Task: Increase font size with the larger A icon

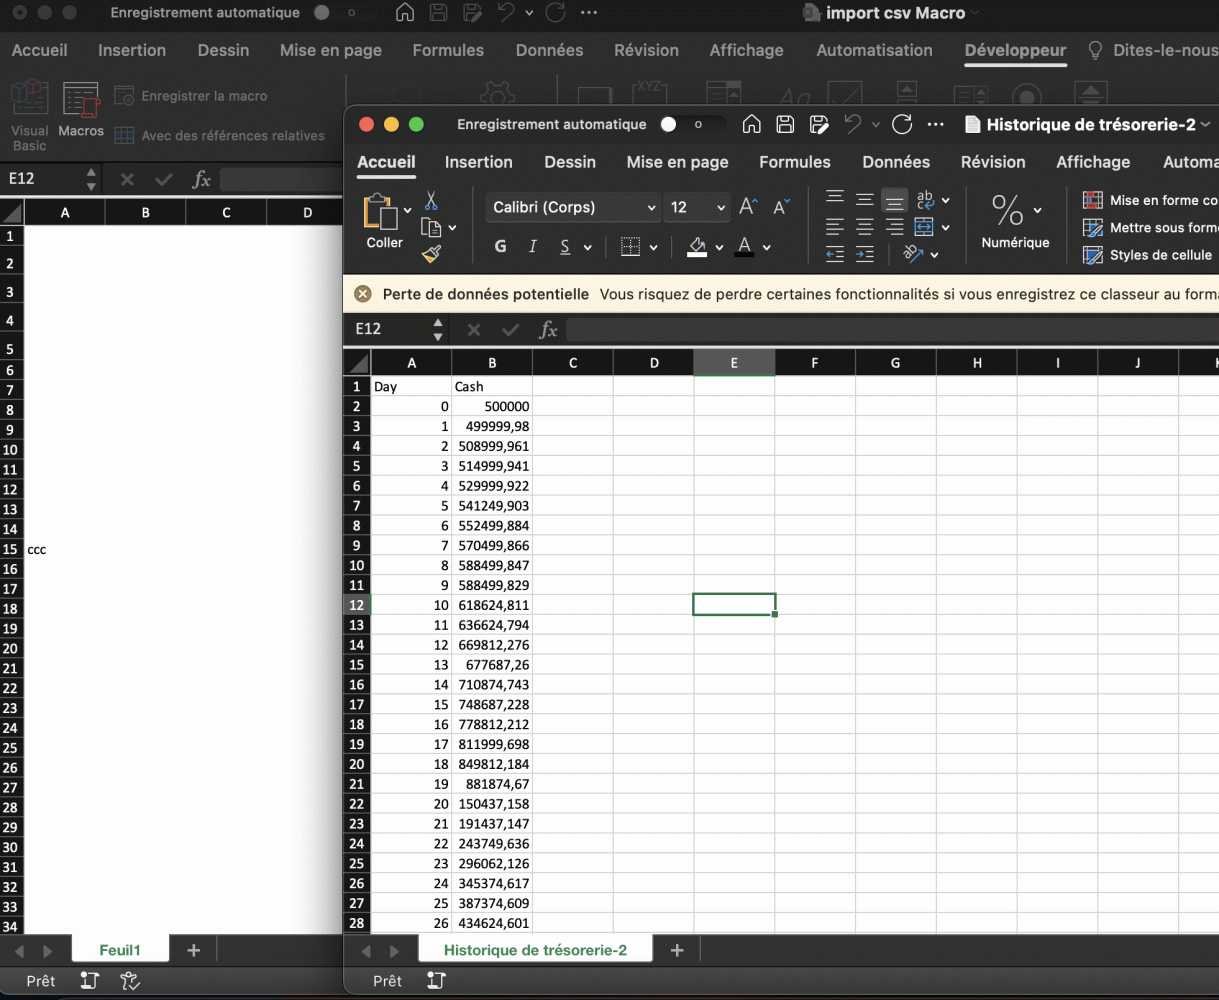Action: tap(747, 207)
